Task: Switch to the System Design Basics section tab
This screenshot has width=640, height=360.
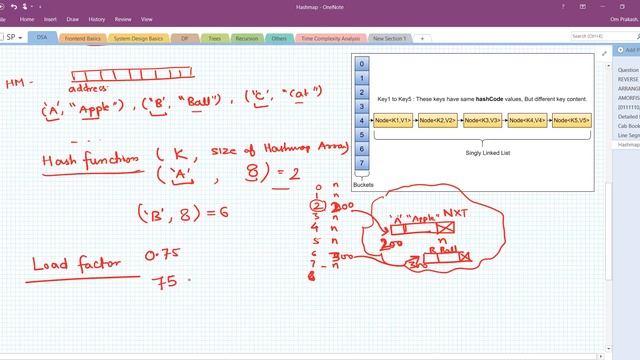Action: click(x=138, y=38)
